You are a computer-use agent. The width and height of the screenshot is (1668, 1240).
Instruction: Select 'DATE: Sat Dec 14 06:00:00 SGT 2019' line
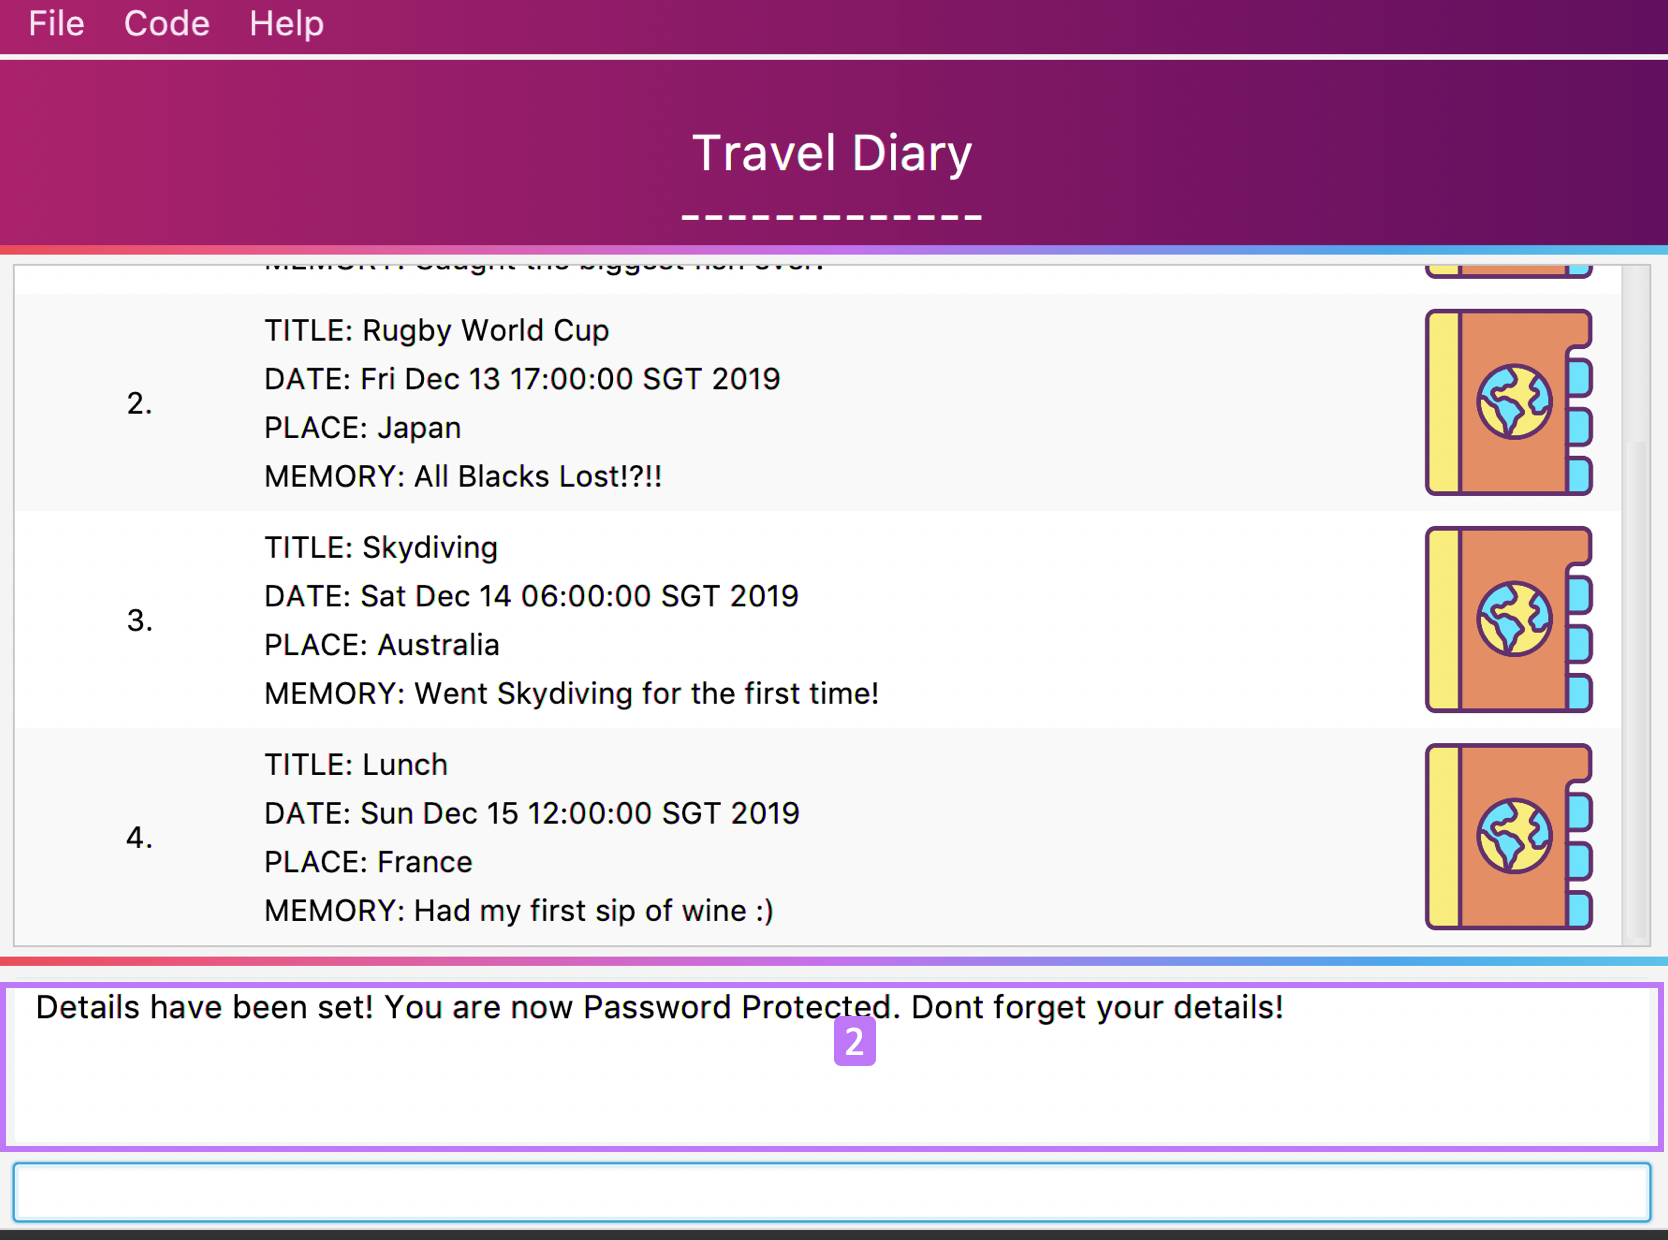point(531,596)
